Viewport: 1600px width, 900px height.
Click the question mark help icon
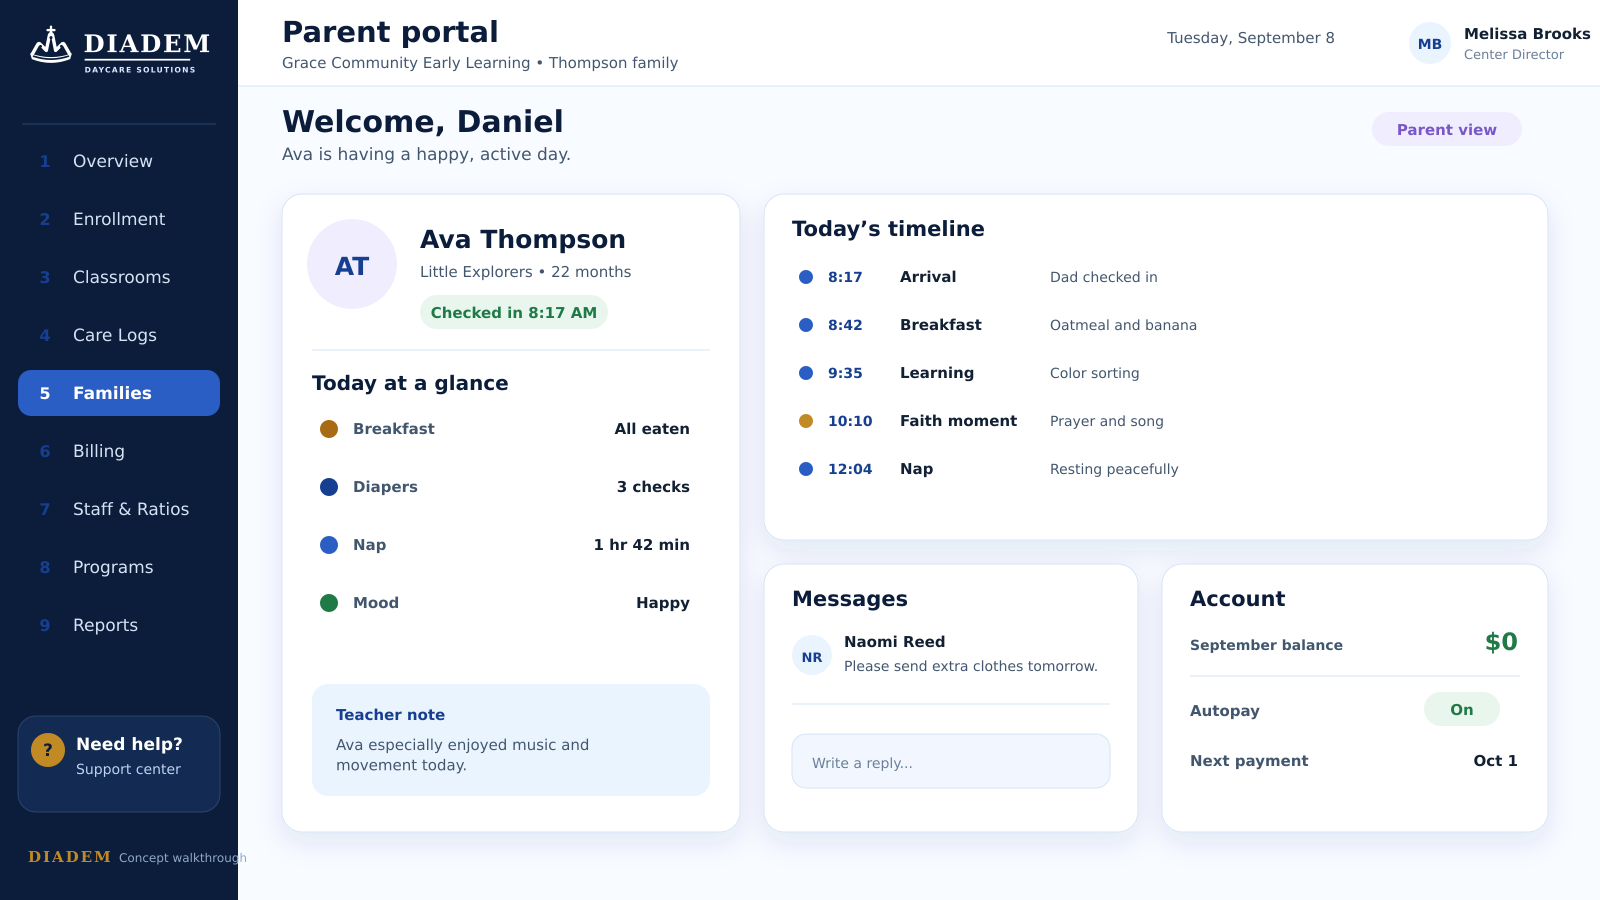(x=48, y=749)
